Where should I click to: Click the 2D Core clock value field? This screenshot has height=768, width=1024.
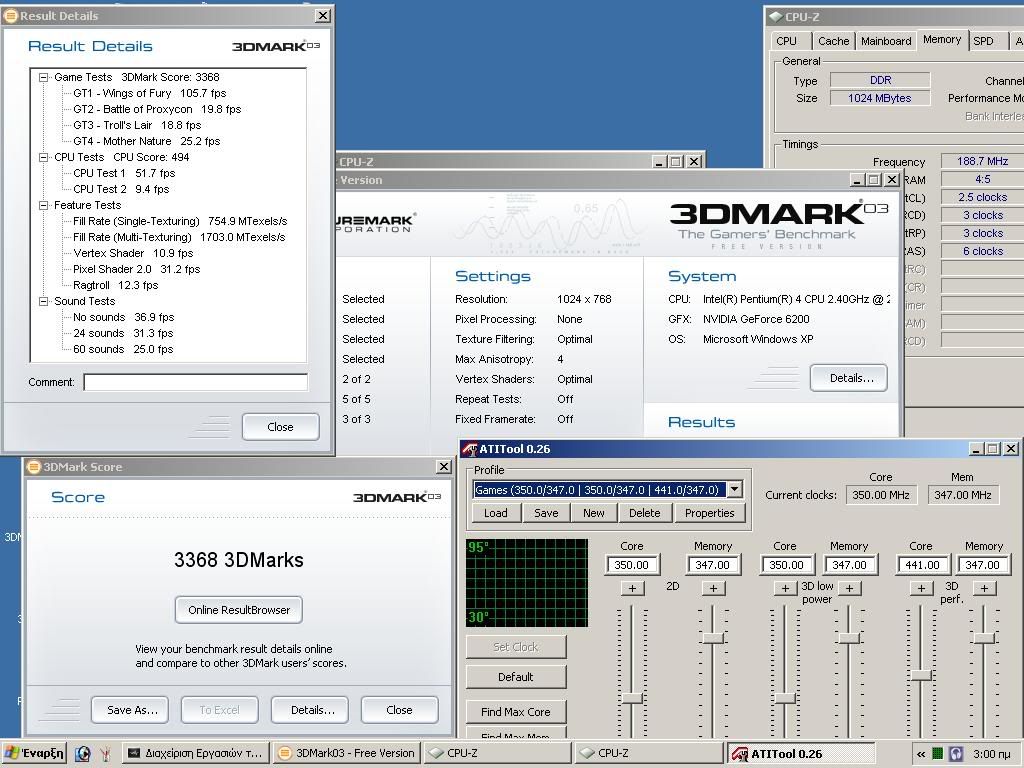pos(632,565)
